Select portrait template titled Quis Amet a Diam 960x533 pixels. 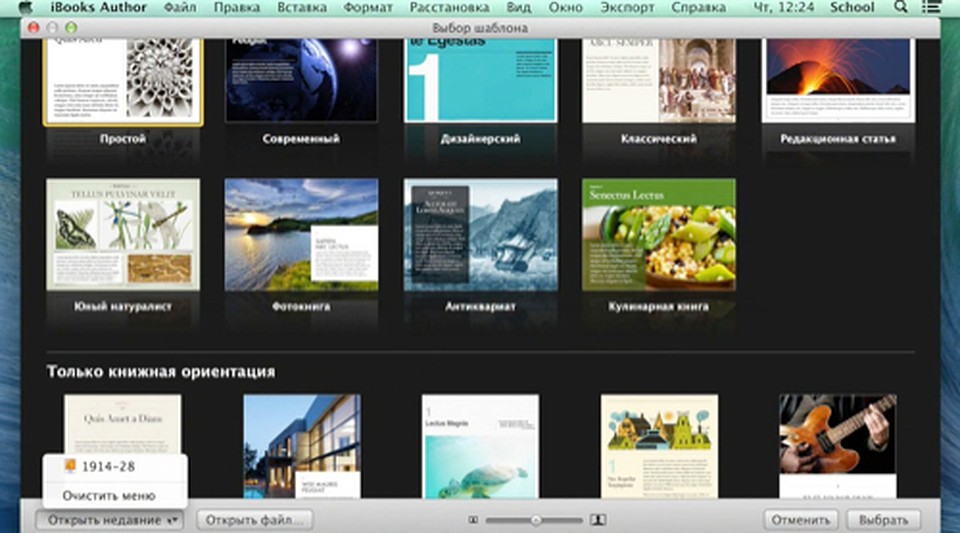pos(123,424)
